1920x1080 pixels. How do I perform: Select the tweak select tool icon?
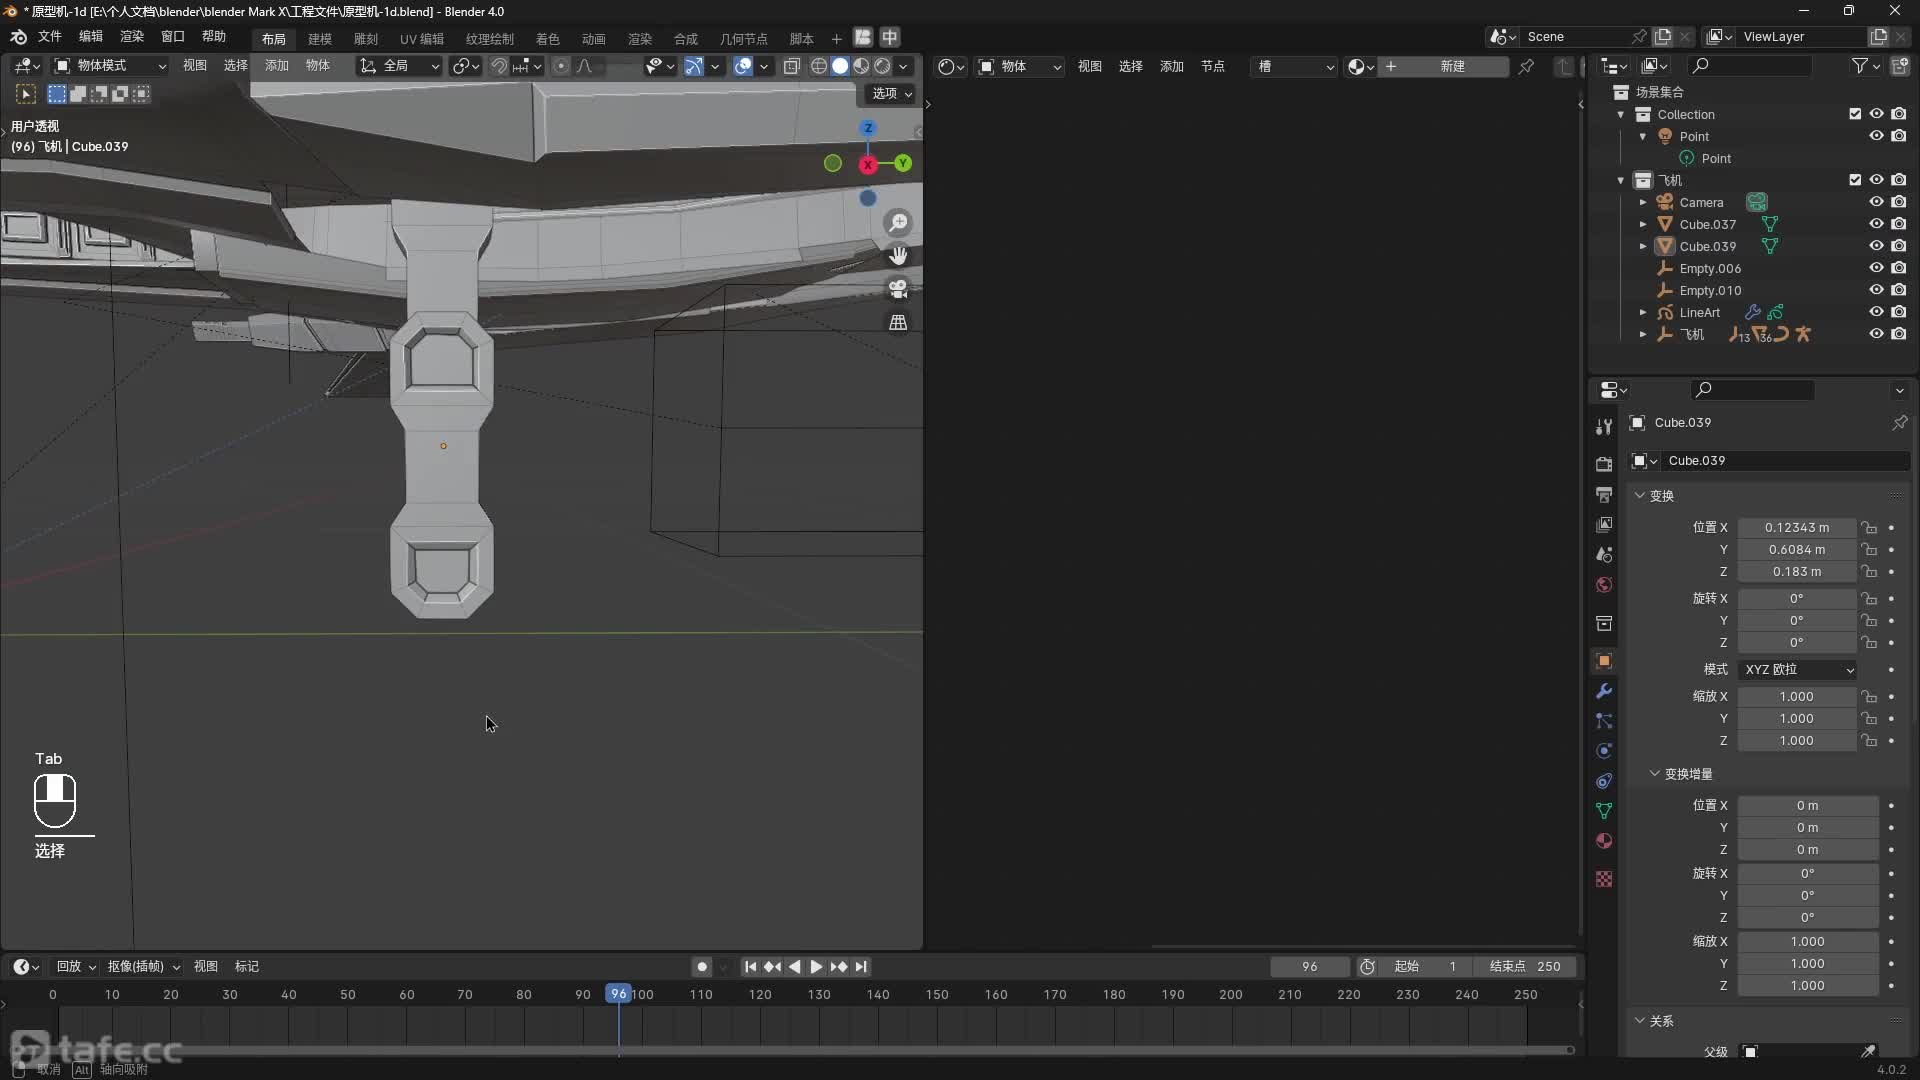pyautogui.click(x=26, y=94)
